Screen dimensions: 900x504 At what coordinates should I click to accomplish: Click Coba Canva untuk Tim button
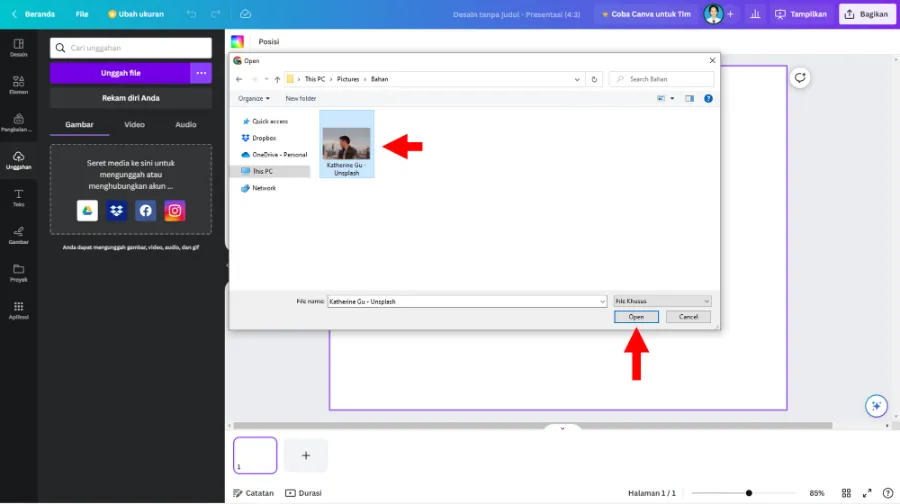646,14
